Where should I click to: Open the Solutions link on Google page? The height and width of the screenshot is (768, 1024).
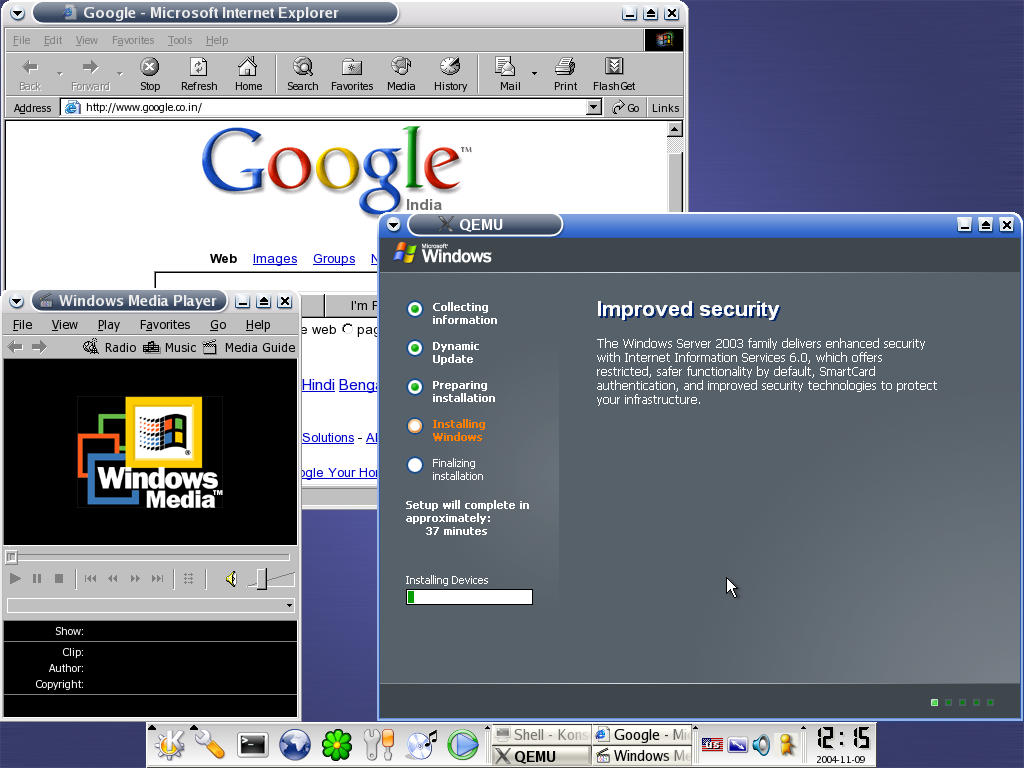coord(328,438)
